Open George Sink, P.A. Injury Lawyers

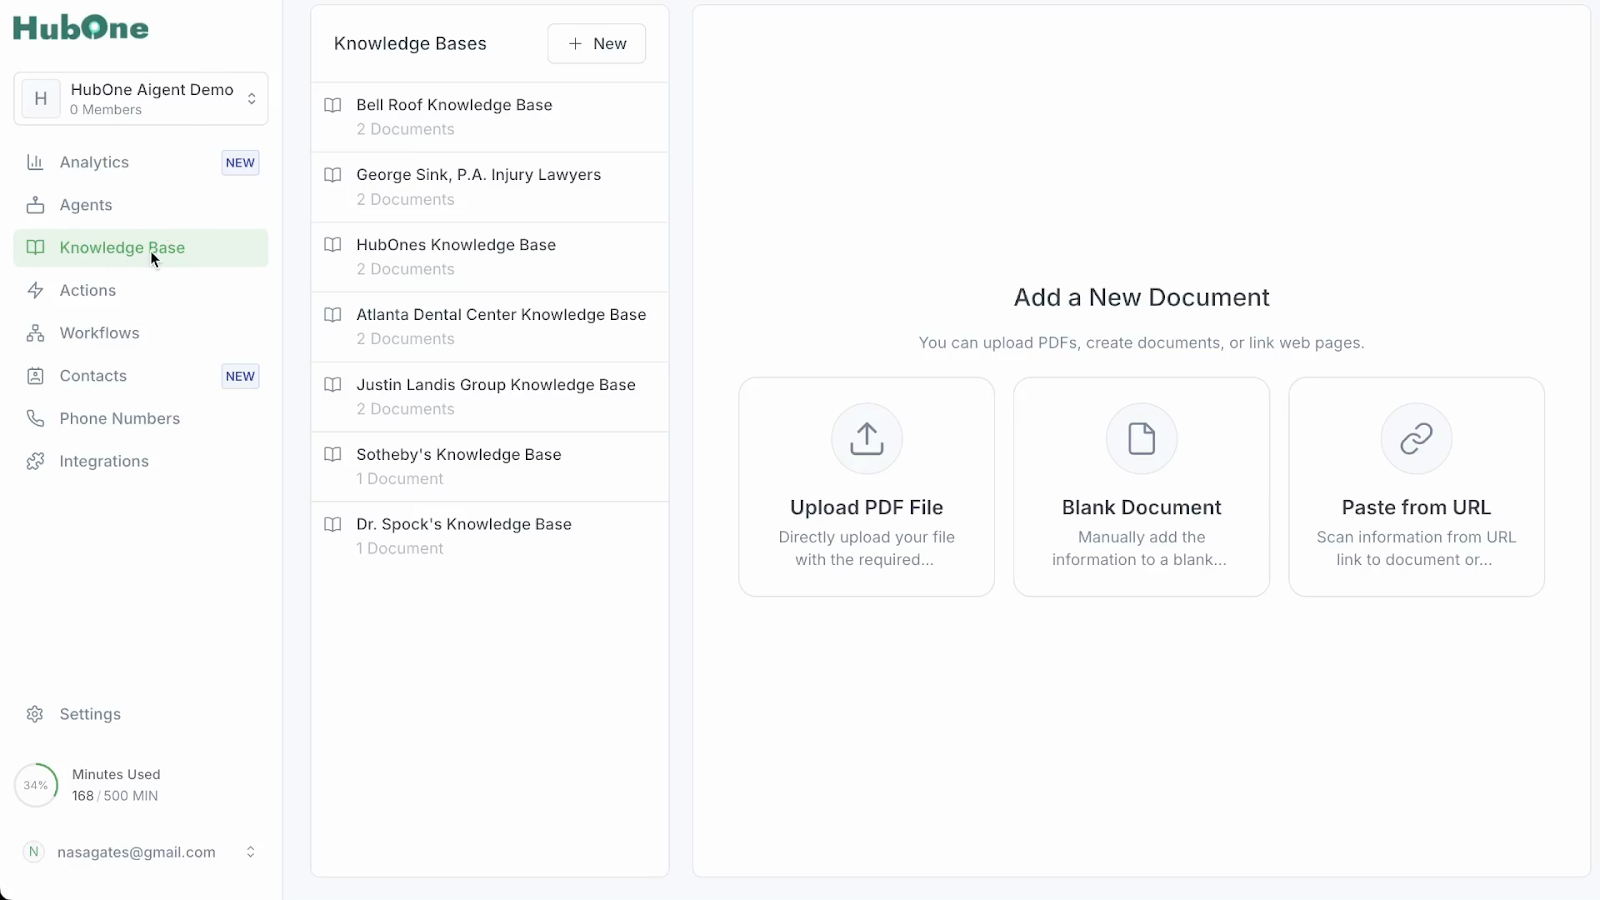coord(490,187)
